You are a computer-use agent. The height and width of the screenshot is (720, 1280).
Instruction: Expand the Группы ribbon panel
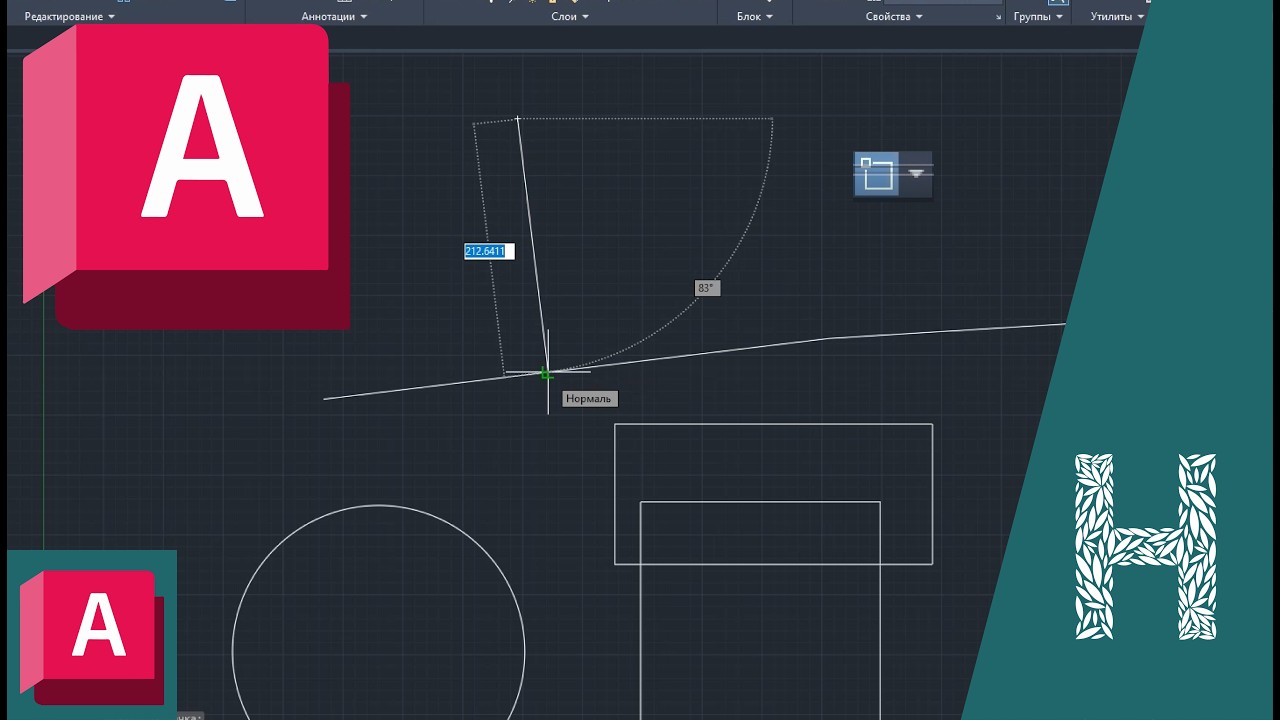click(1037, 17)
